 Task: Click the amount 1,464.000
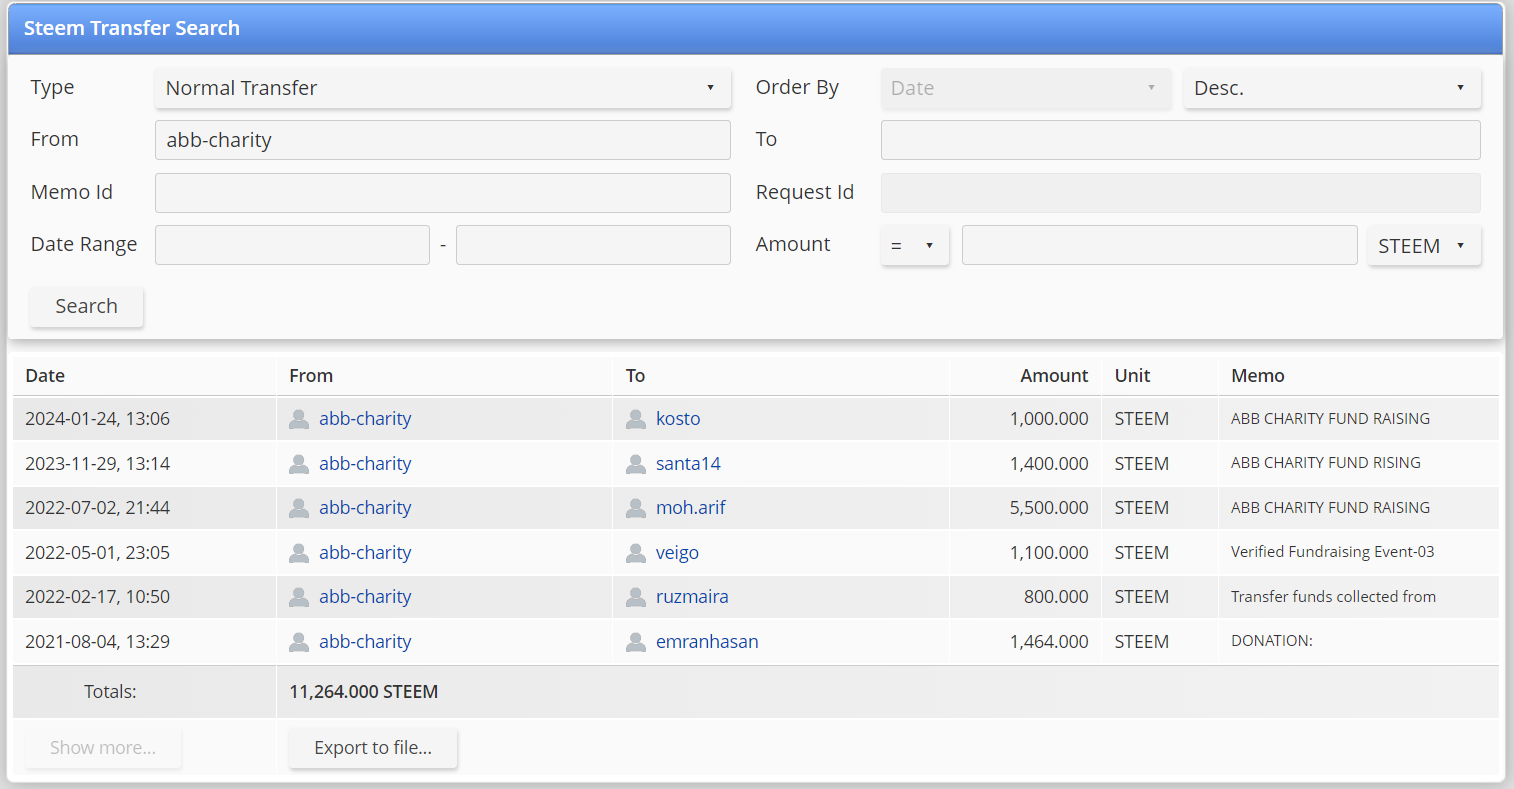tap(1049, 642)
